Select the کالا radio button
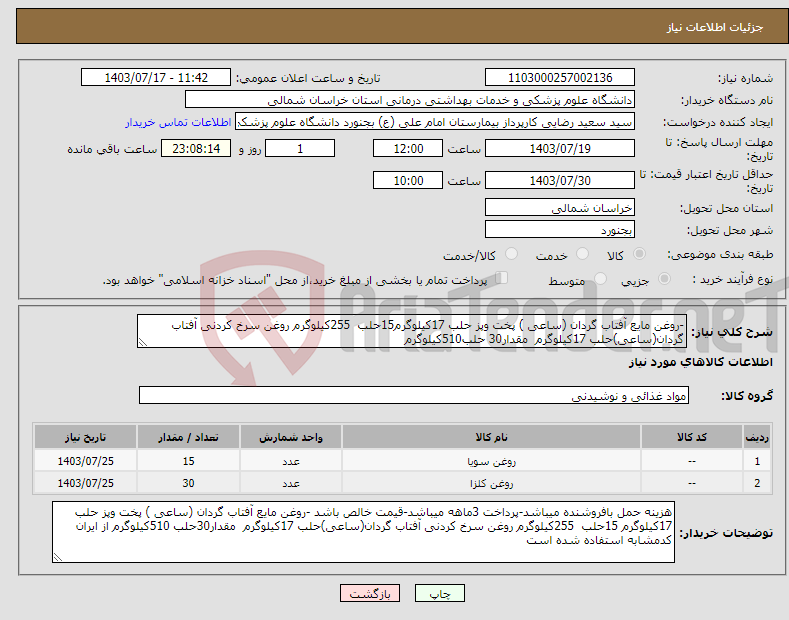The image size is (789, 620). [x=639, y=254]
